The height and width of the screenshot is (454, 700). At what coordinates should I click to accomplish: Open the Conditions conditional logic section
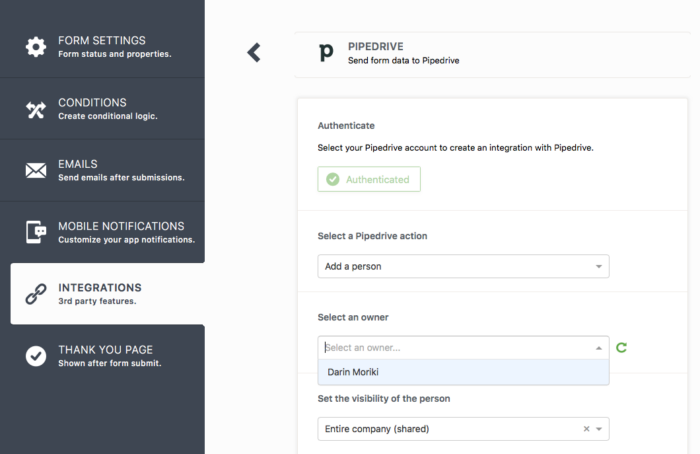tap(108, 108)
